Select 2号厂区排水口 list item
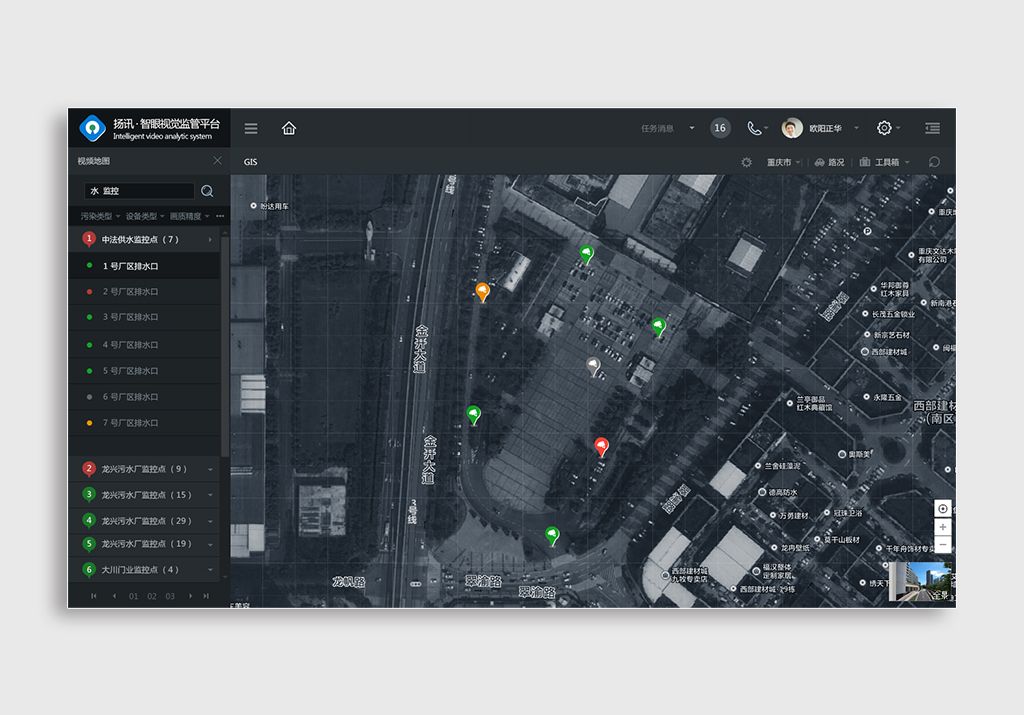 coord(144,292)
